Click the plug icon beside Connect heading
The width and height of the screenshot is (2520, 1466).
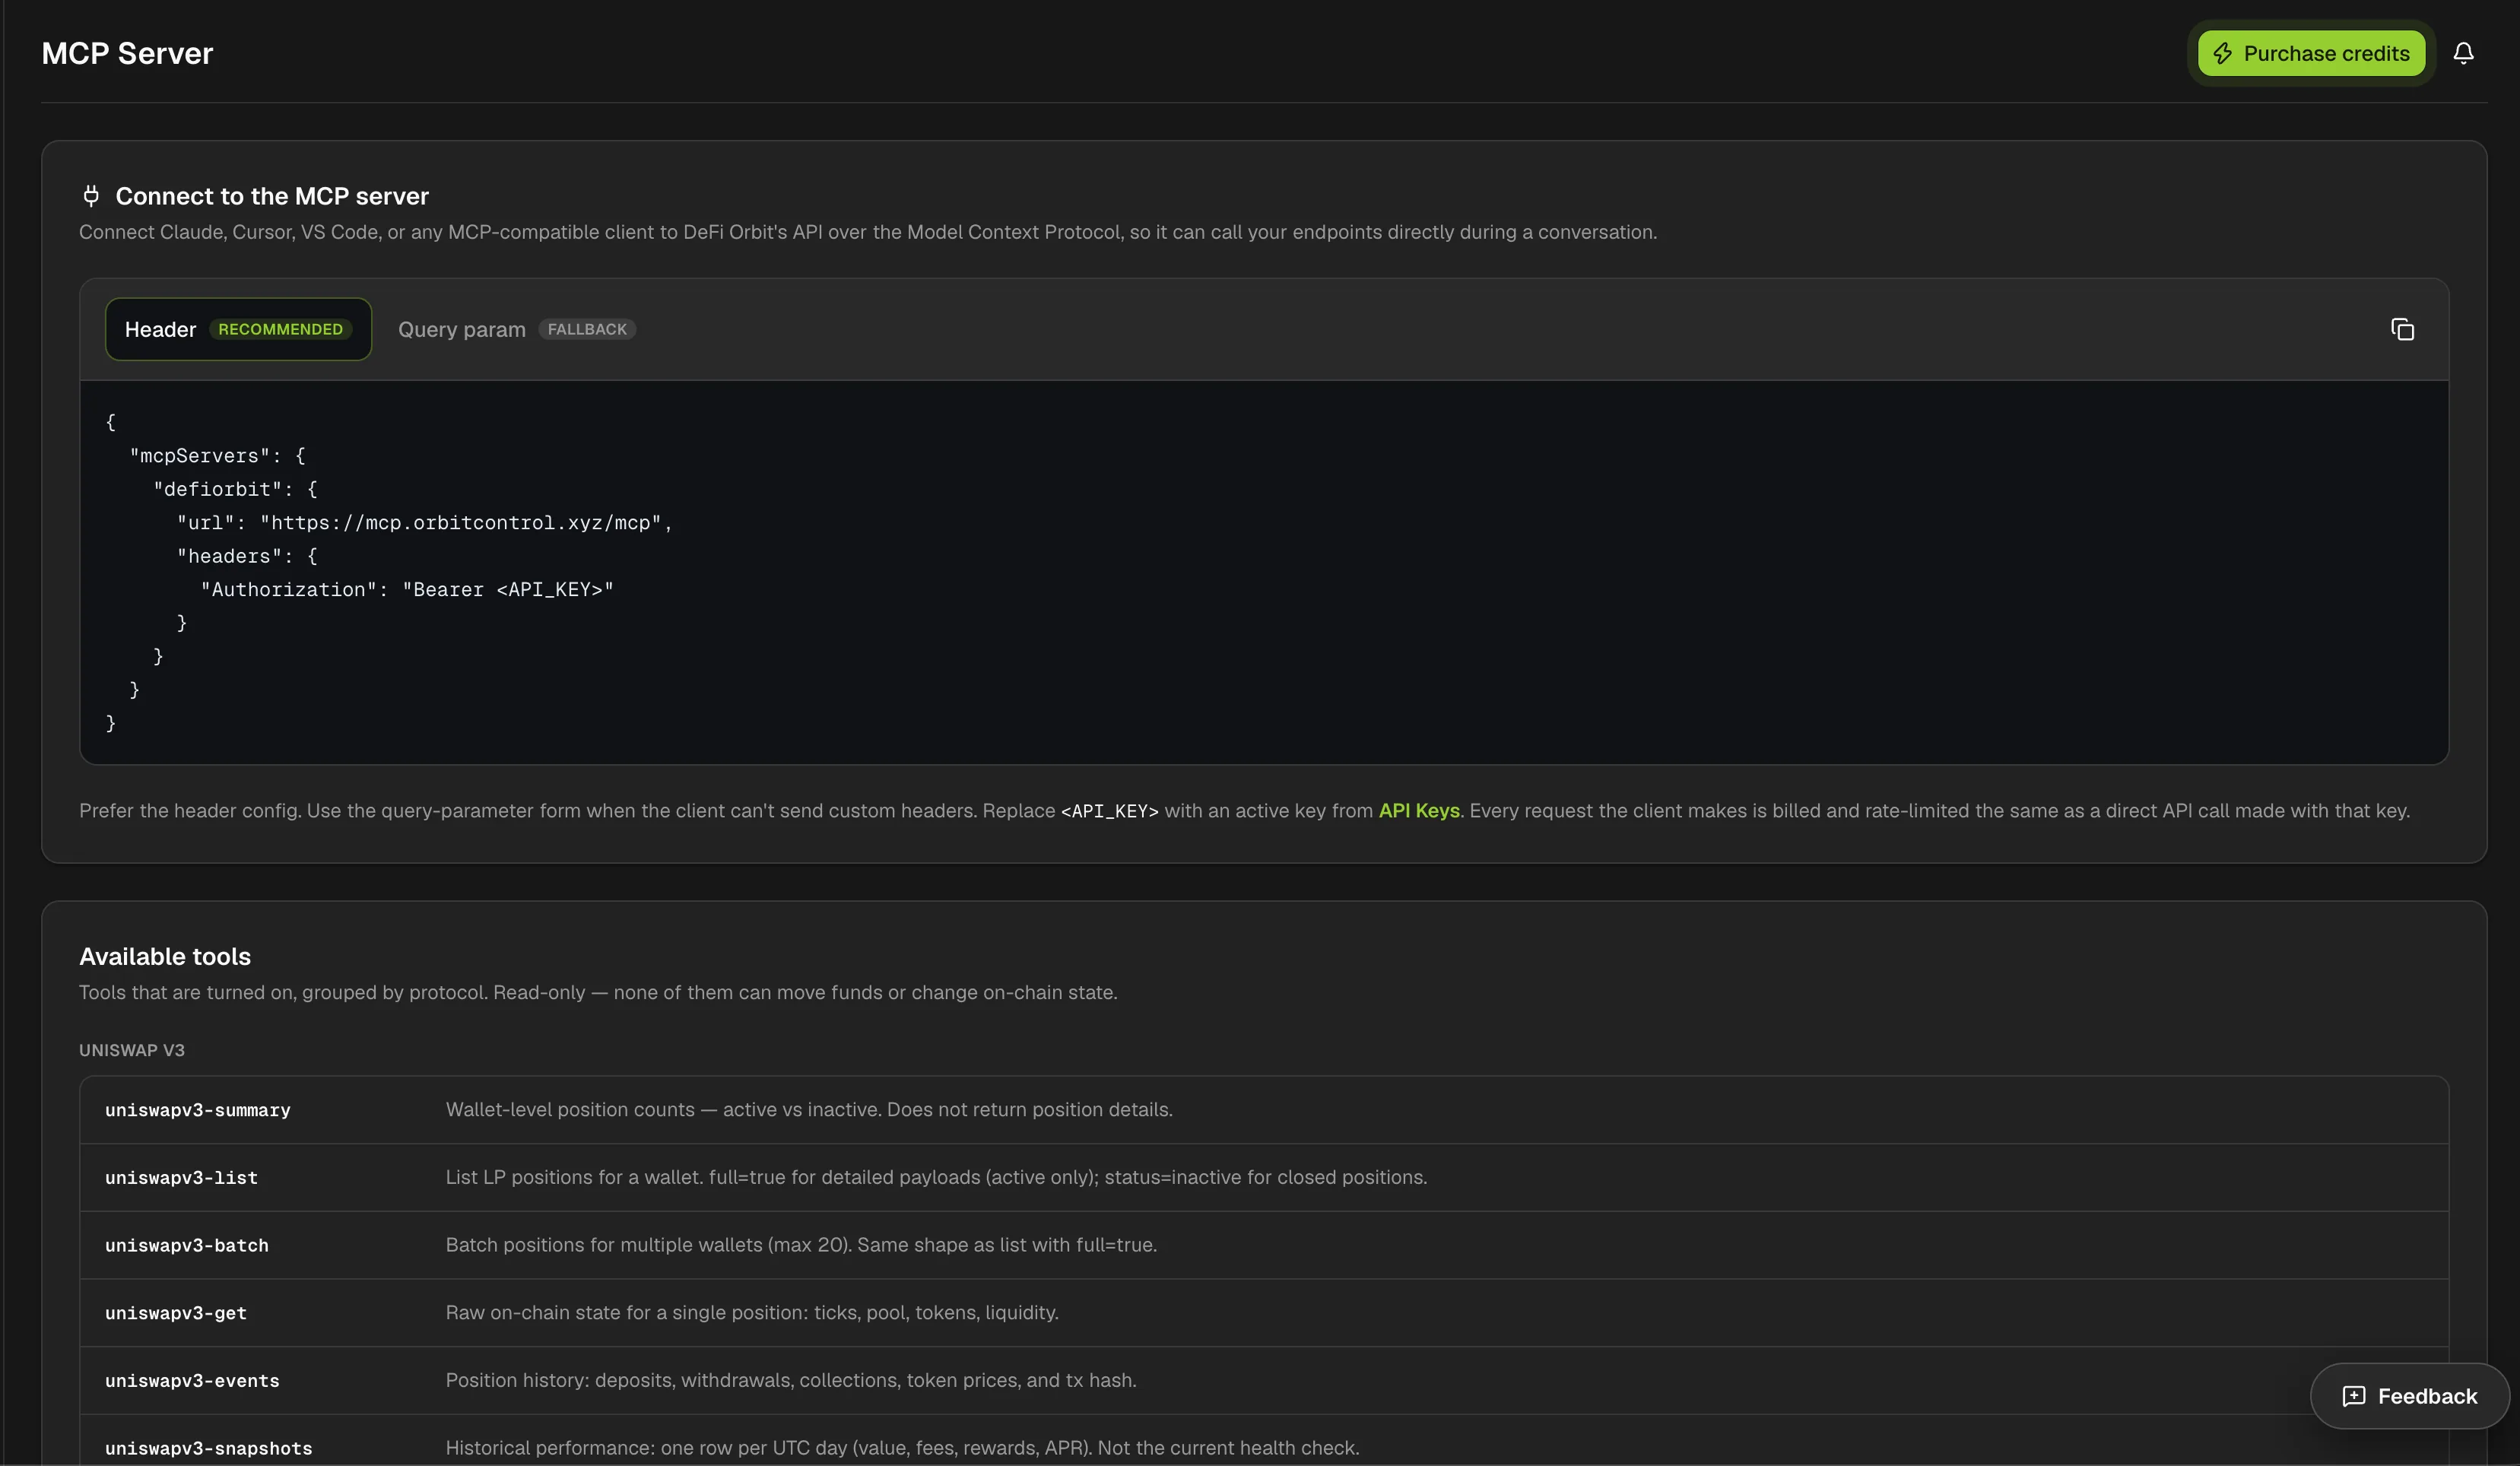[x=91, y=196]
